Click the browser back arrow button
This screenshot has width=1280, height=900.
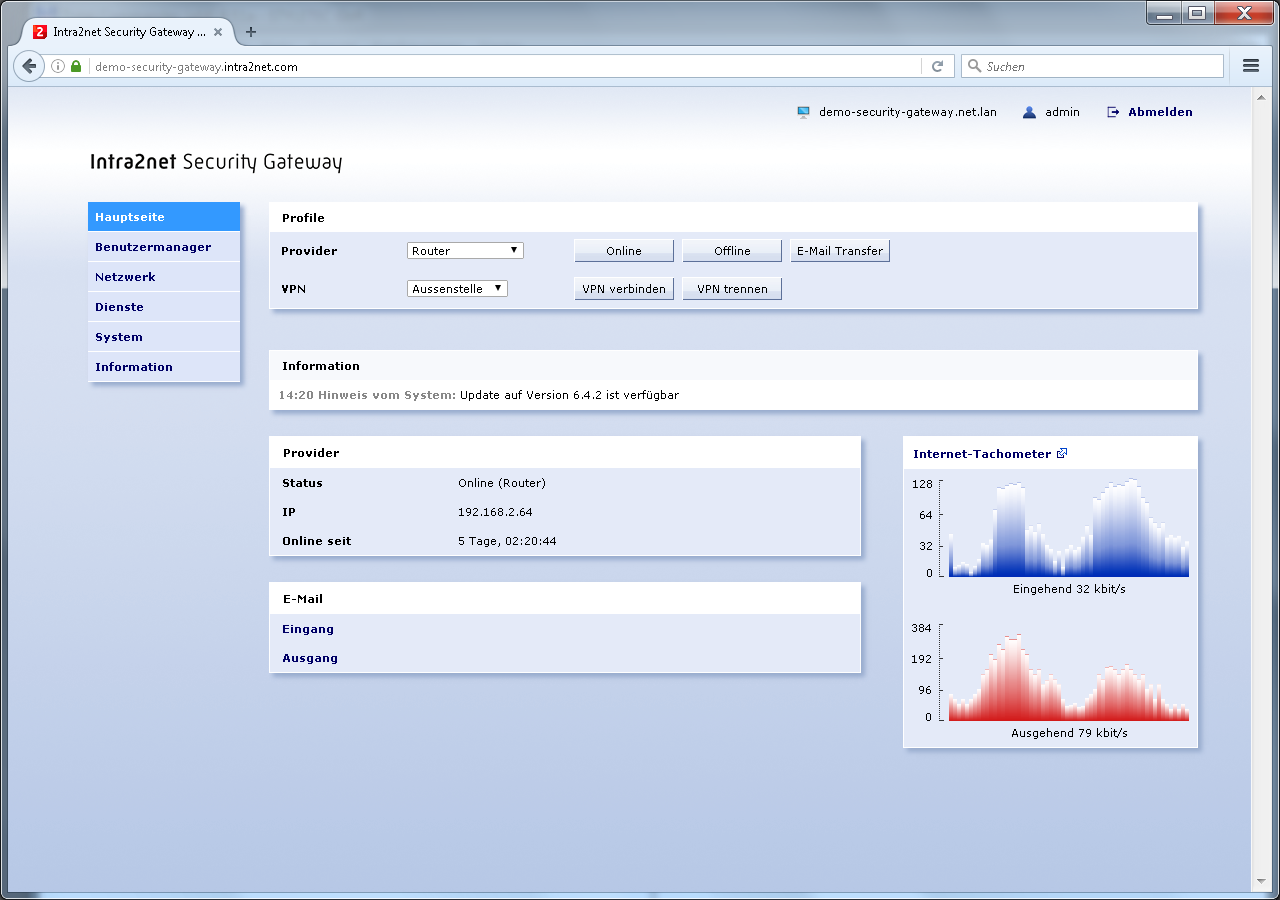click(x=29, y=66)
